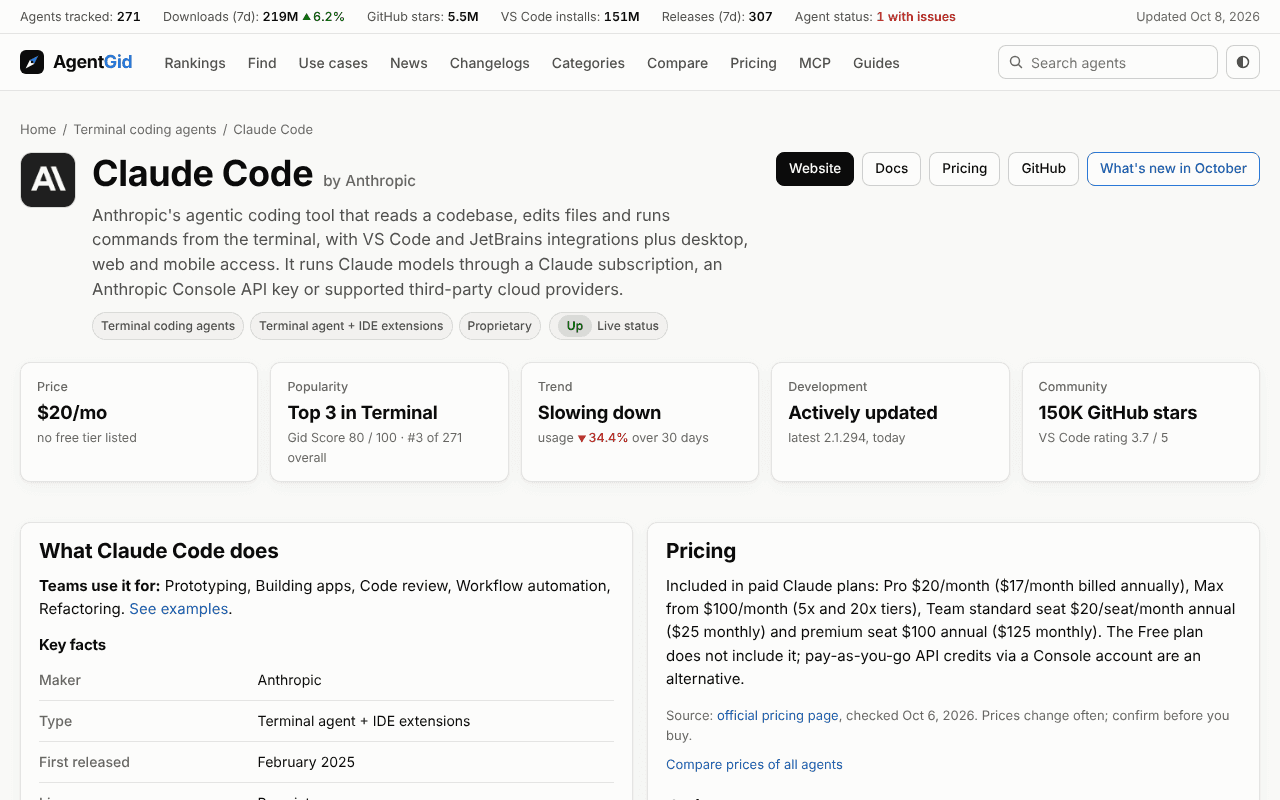Follow the See examples link
This screenshot has height=800, width=1280.
pos(179,609)
